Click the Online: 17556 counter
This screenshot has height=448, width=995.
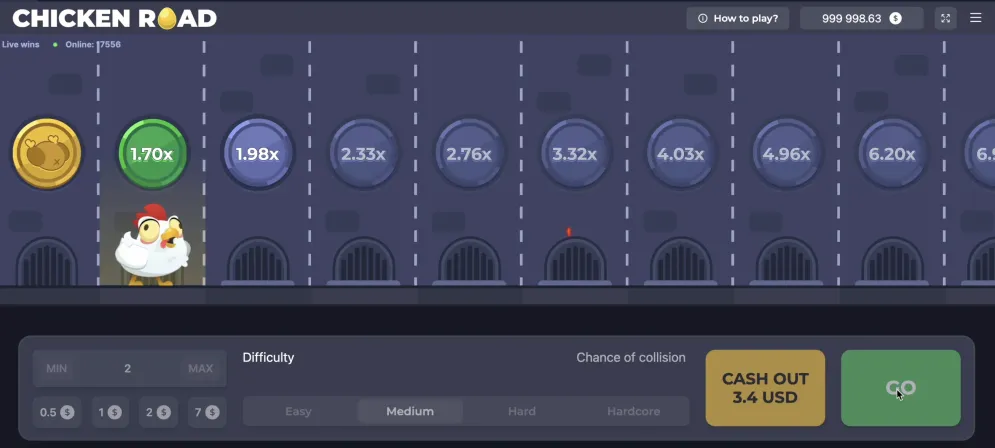coord(93,44)
